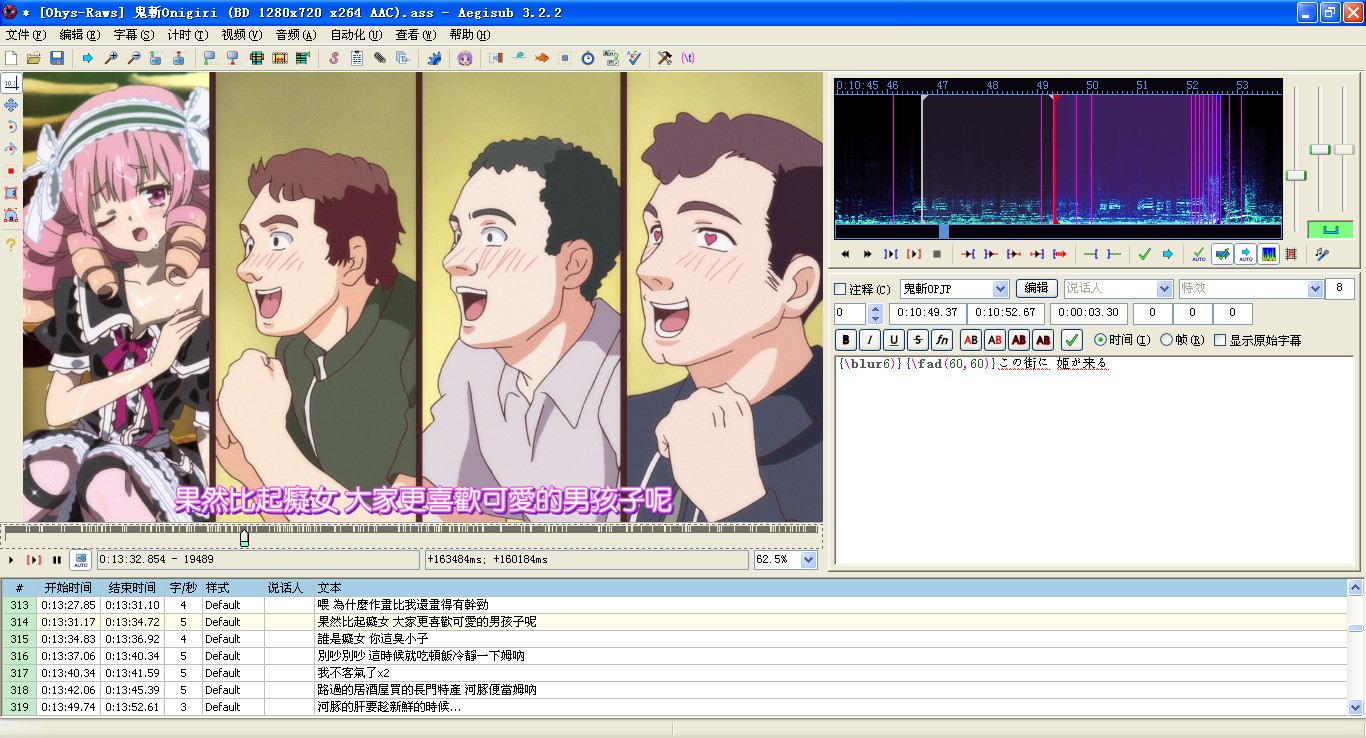Open the 字幕 menu
The width and height of the screenshot is (1366, 738).
(134, 34)
